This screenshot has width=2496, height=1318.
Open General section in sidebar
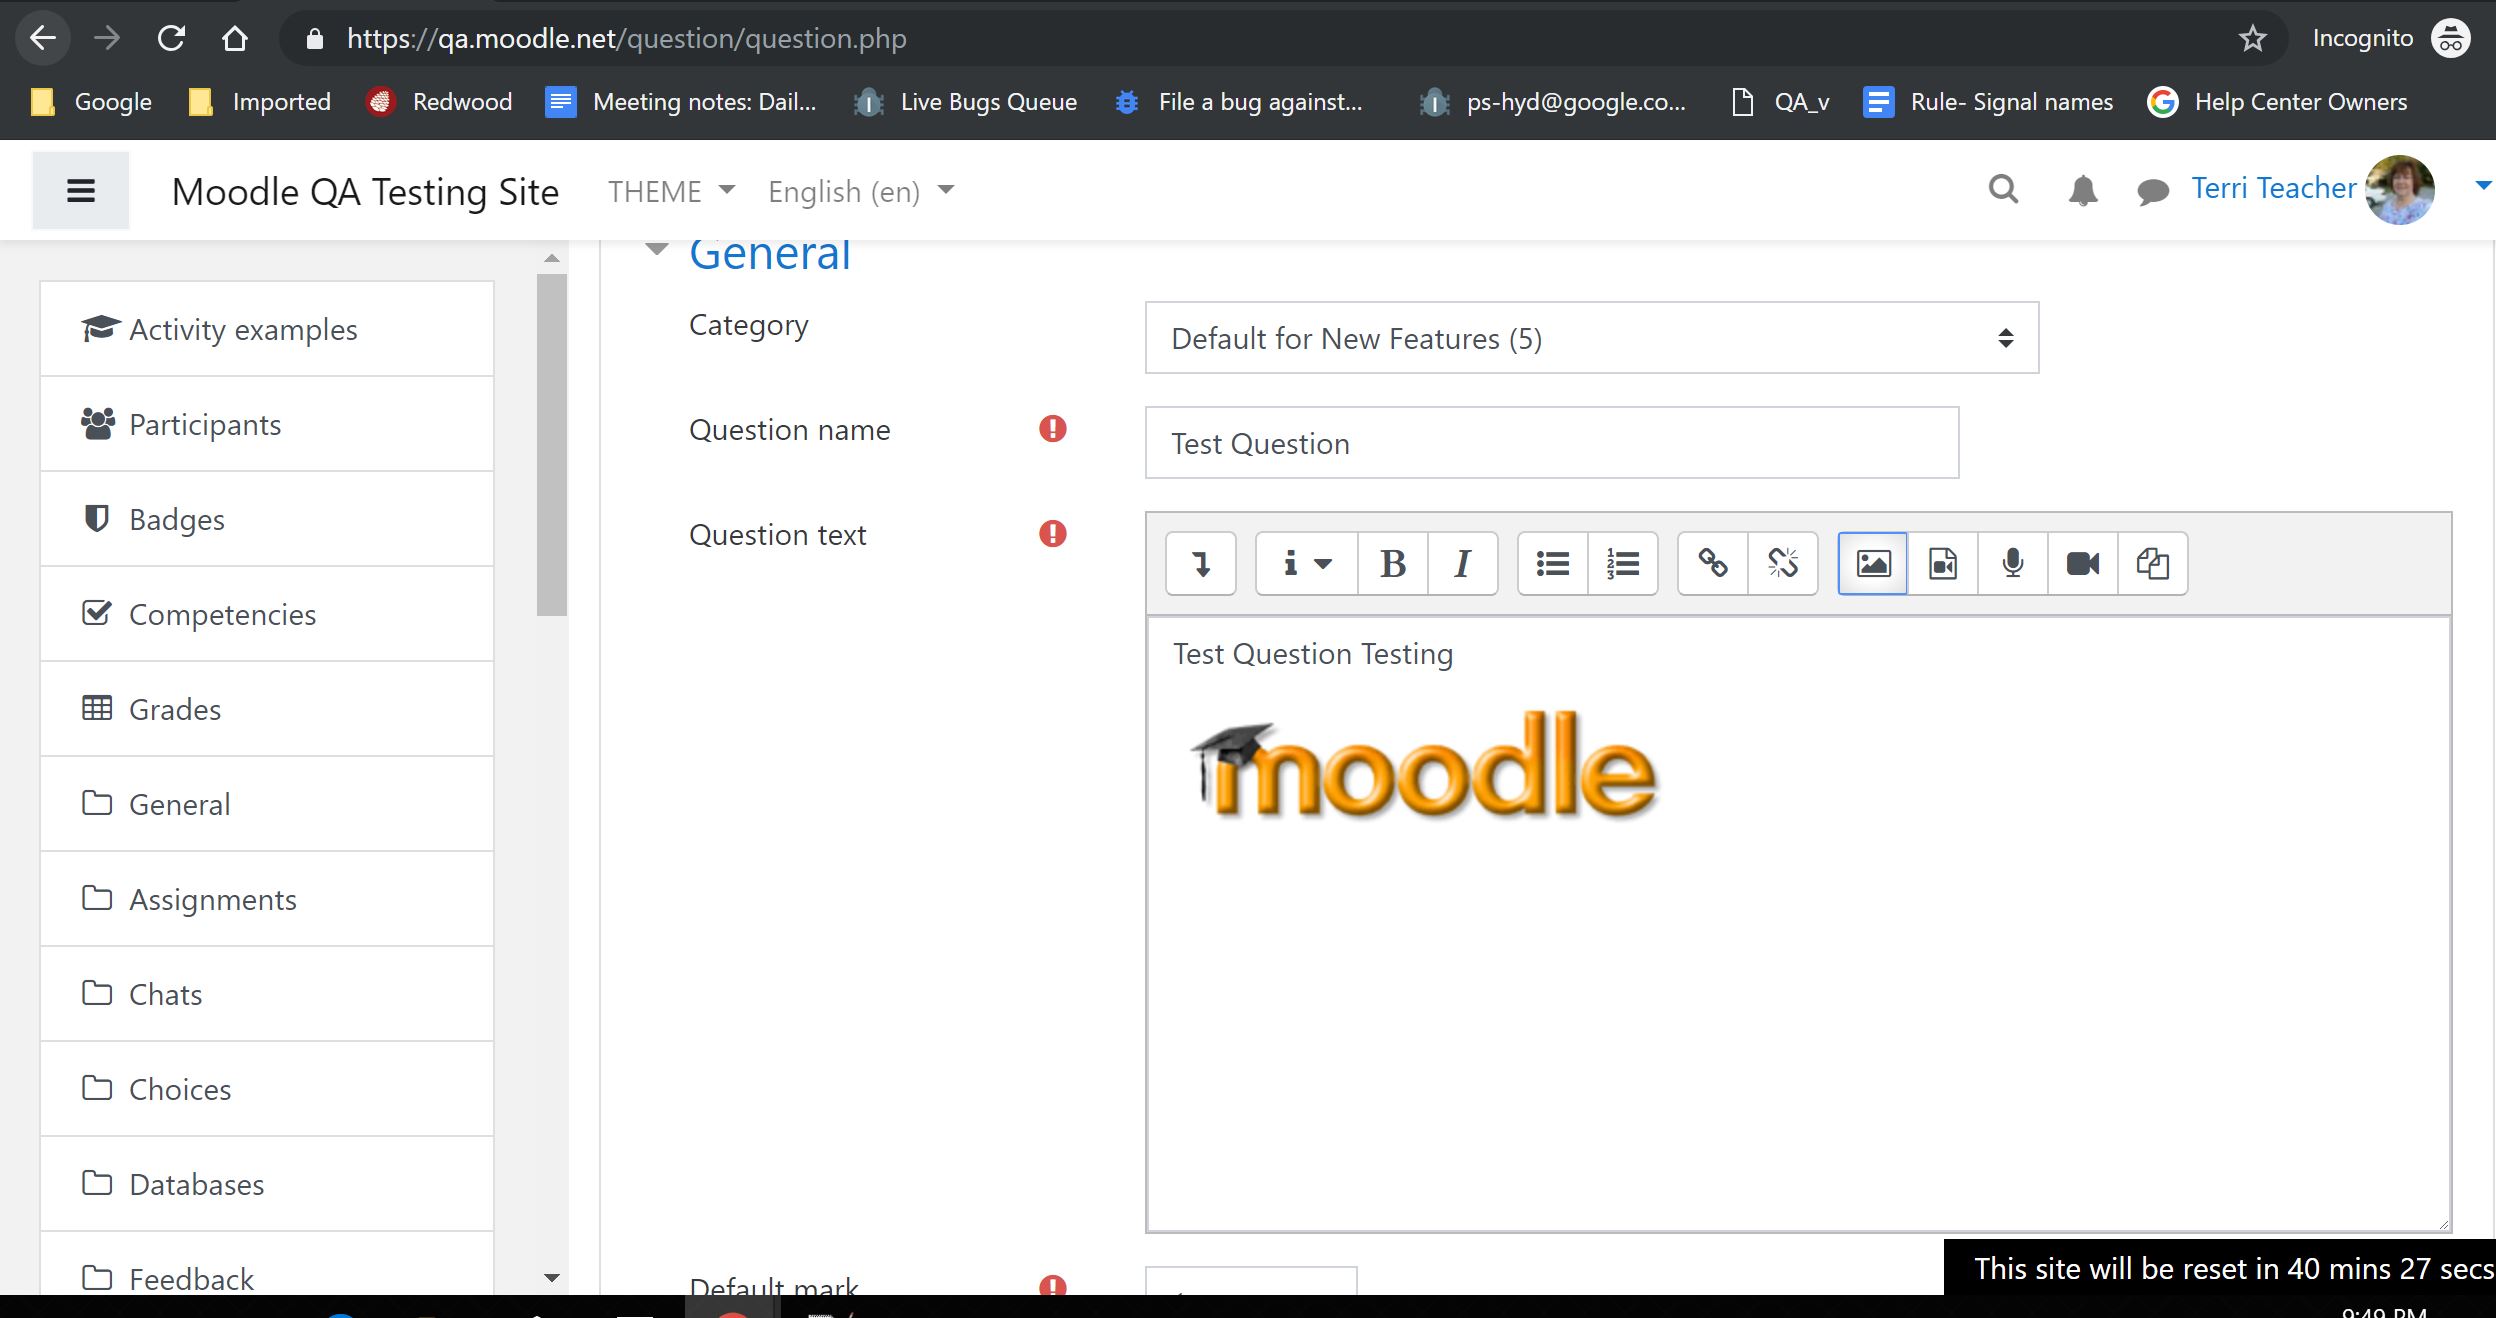click(267, 804)
